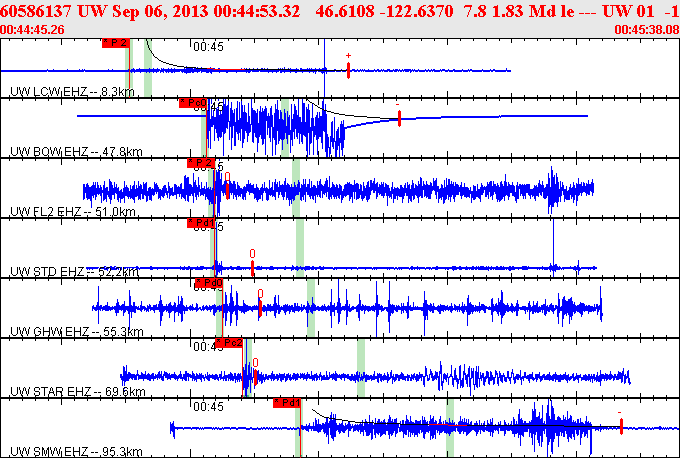Screen dimensions: 680x458
Task: Click the UW BOW EHZ 47.8km label
Action: click(x=76, y=152)
